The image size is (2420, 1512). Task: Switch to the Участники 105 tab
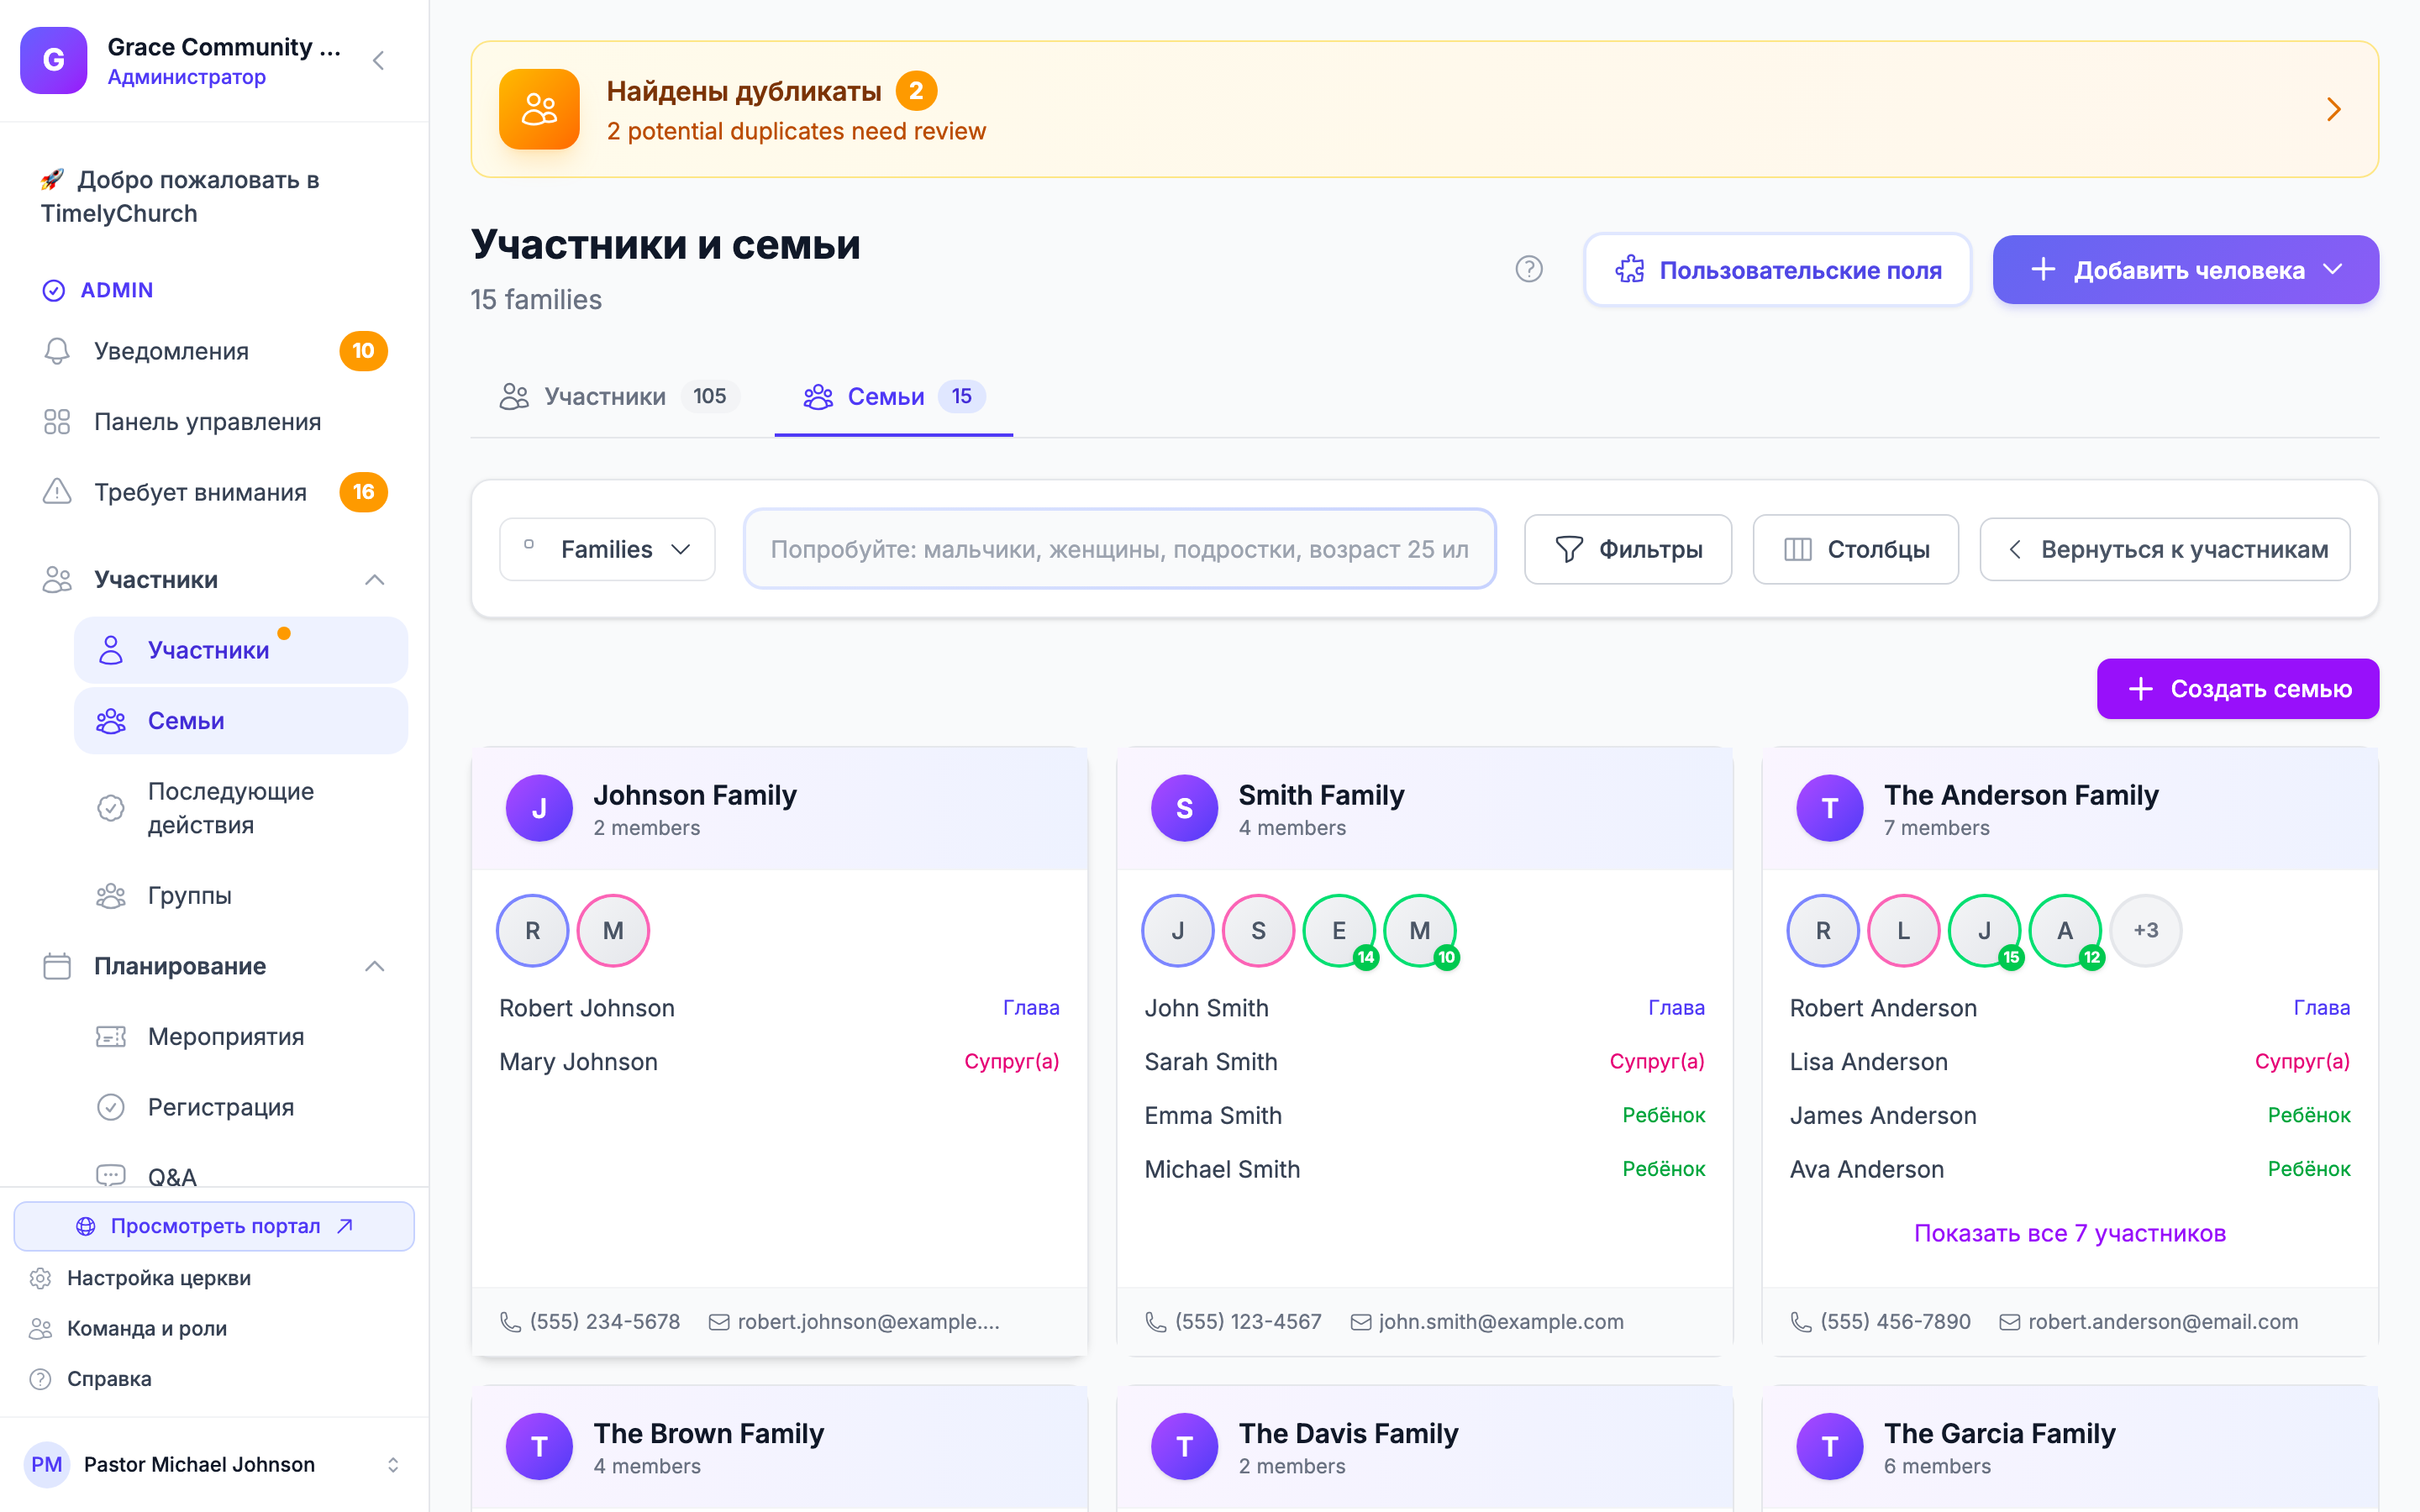click(x=620, y=397)
